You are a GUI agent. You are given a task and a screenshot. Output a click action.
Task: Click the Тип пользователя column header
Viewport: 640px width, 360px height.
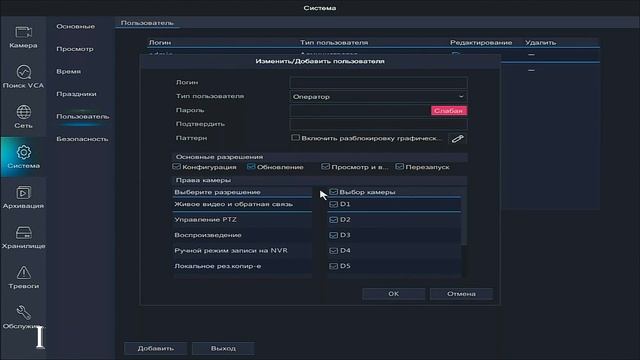point(334,42)
